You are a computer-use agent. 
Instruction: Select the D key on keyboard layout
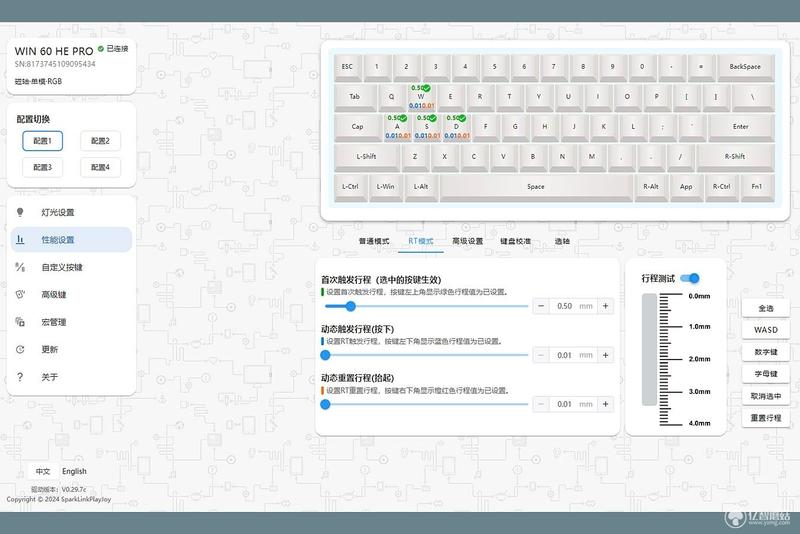[457, 126]
